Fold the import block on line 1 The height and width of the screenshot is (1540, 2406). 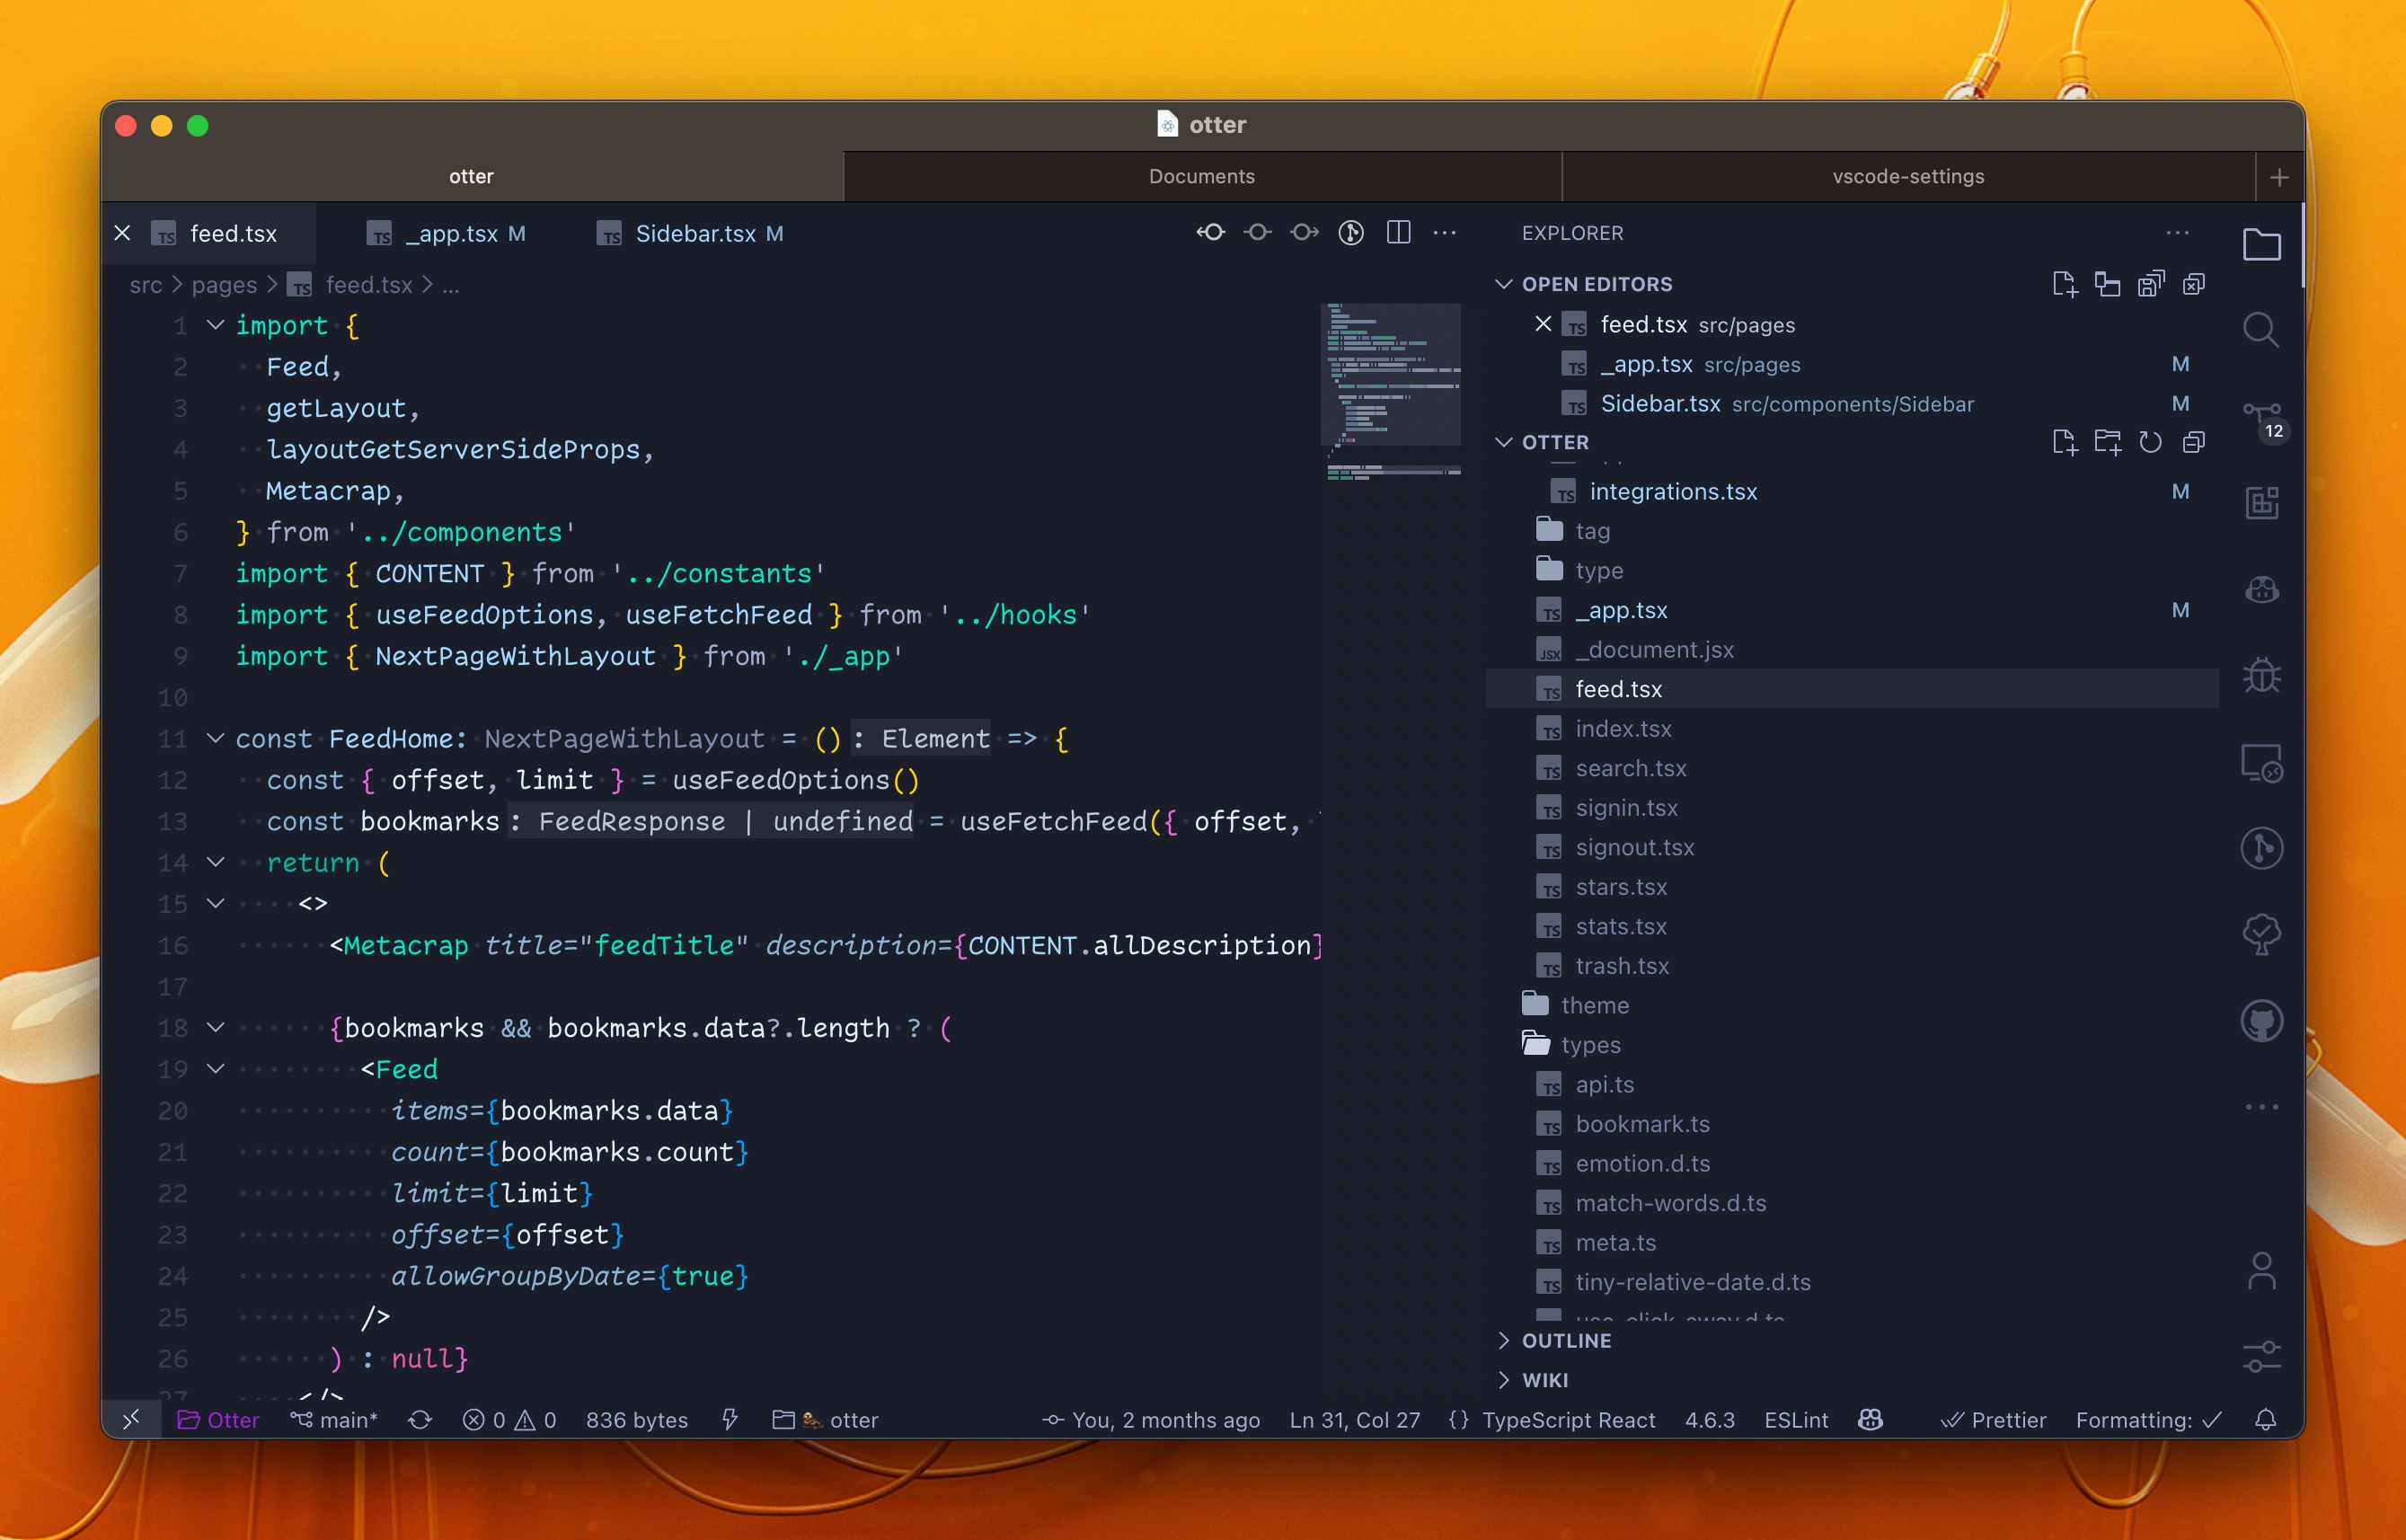coord(215,325)
